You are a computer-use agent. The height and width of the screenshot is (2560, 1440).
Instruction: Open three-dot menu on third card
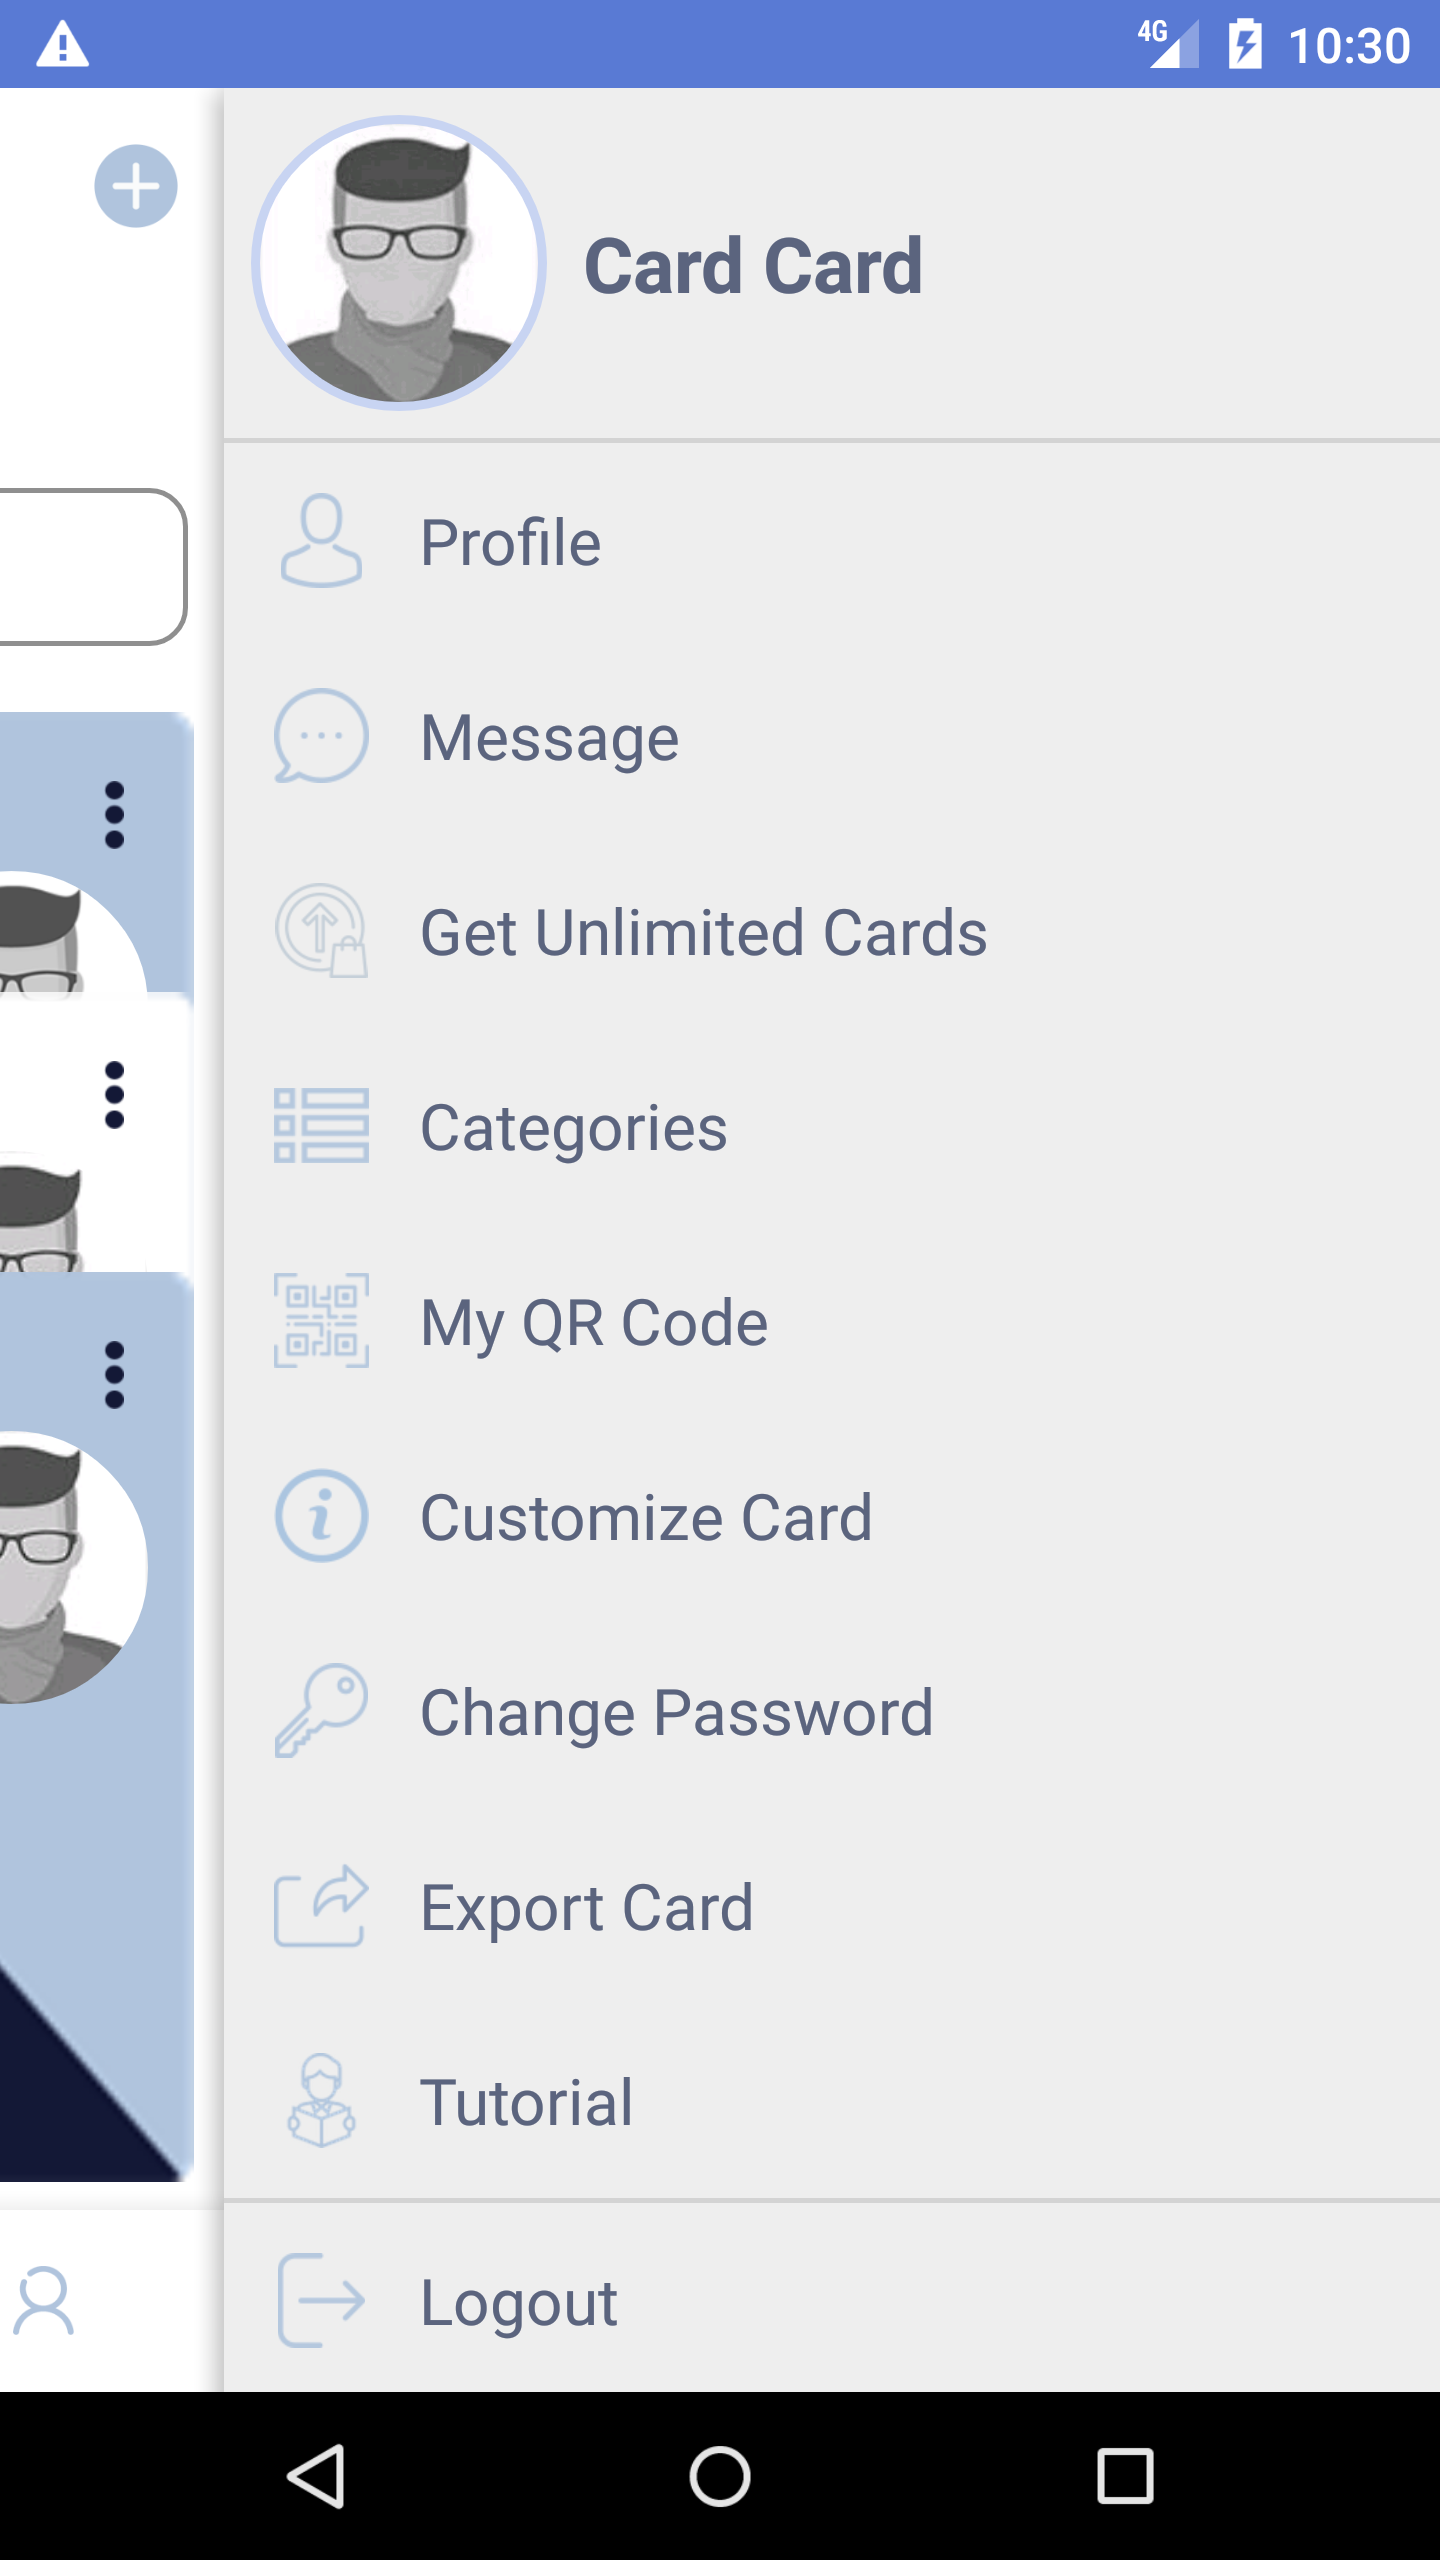click(115, 1375)
